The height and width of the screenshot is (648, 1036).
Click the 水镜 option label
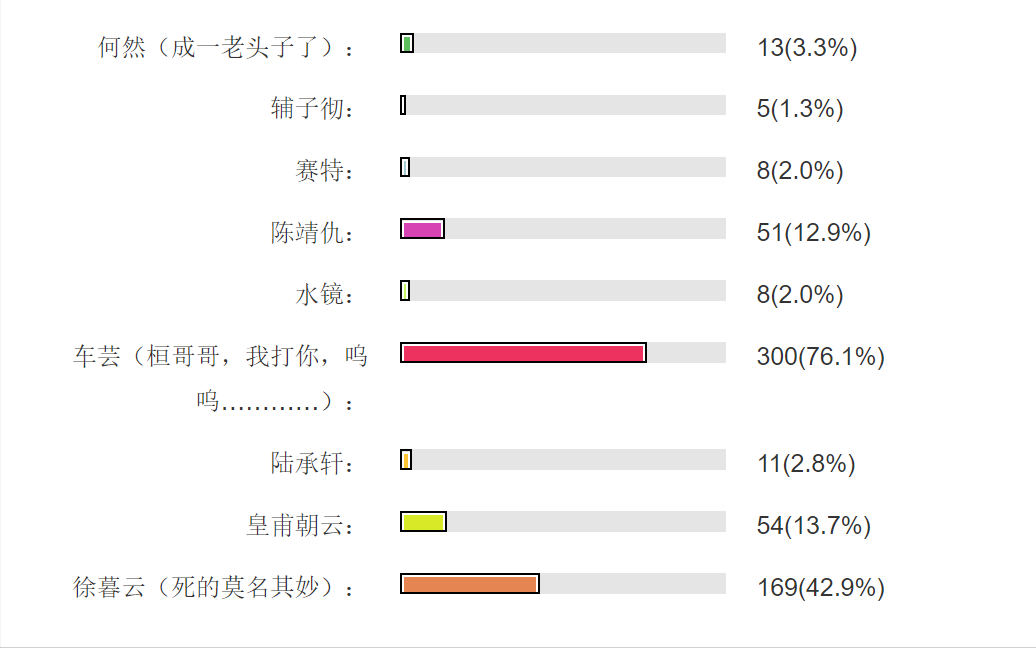click(324, 295)
